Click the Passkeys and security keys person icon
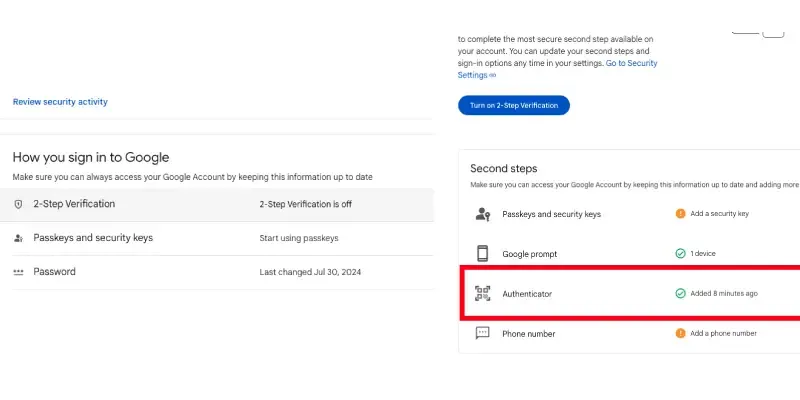Screen dimensions: 800x400 click(18, 238)
